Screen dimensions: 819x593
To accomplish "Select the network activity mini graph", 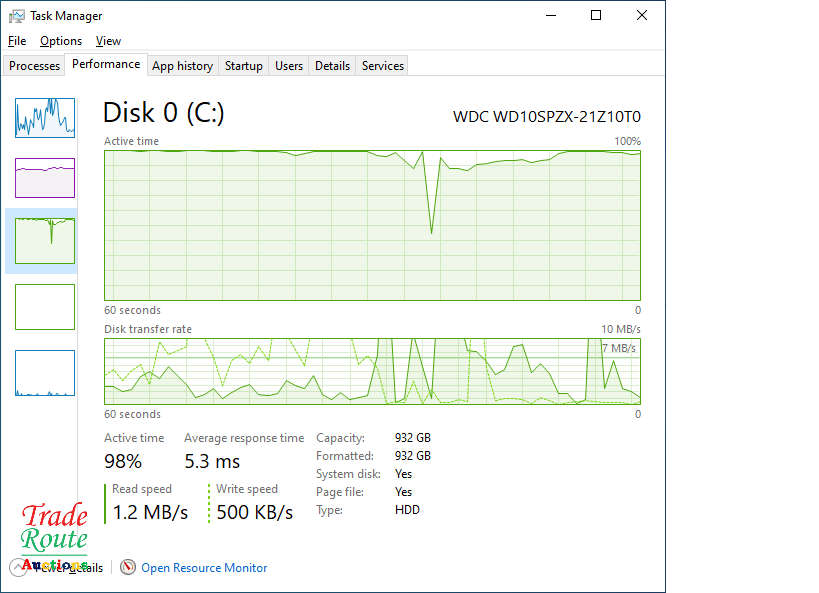I will tap(45, 373).
